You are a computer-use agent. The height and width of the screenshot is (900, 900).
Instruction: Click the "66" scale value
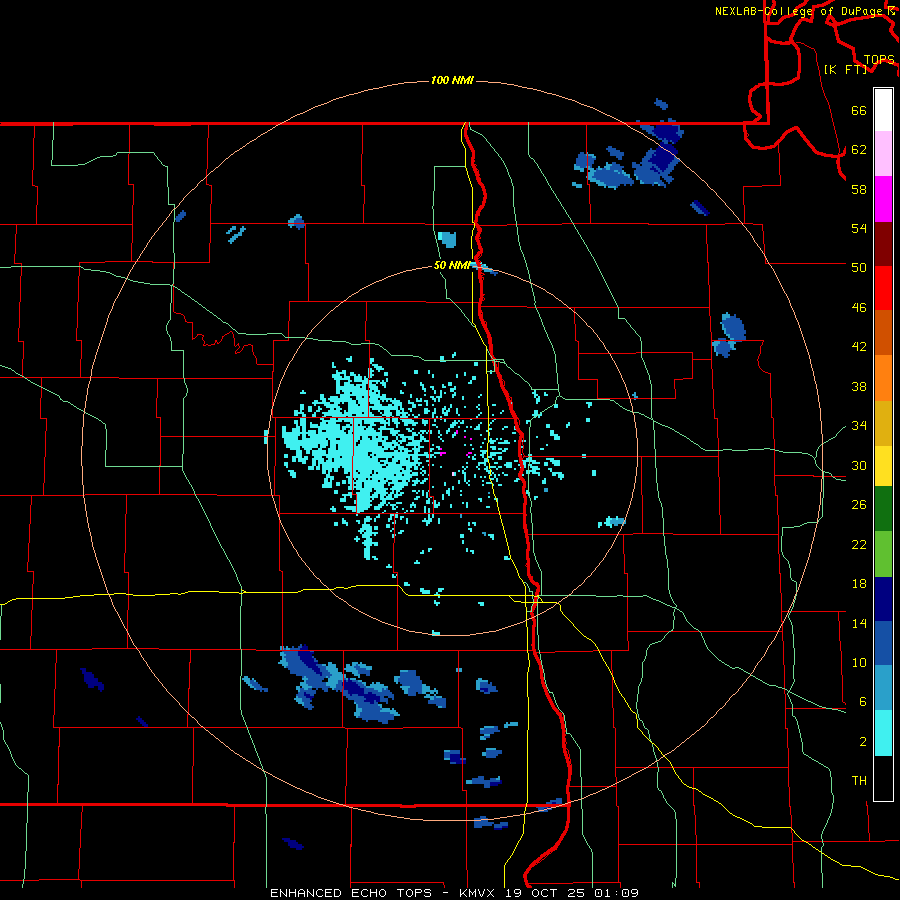859,110
